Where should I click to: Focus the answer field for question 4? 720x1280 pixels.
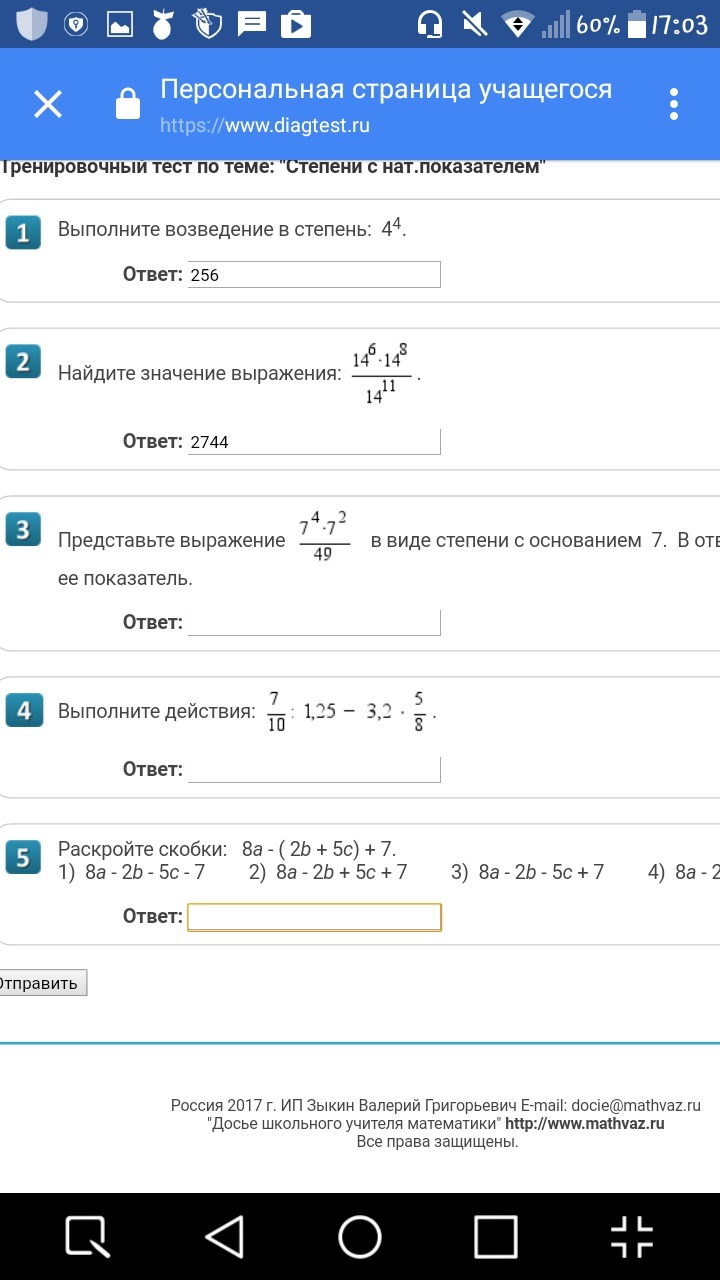click(x=314, y=770)
